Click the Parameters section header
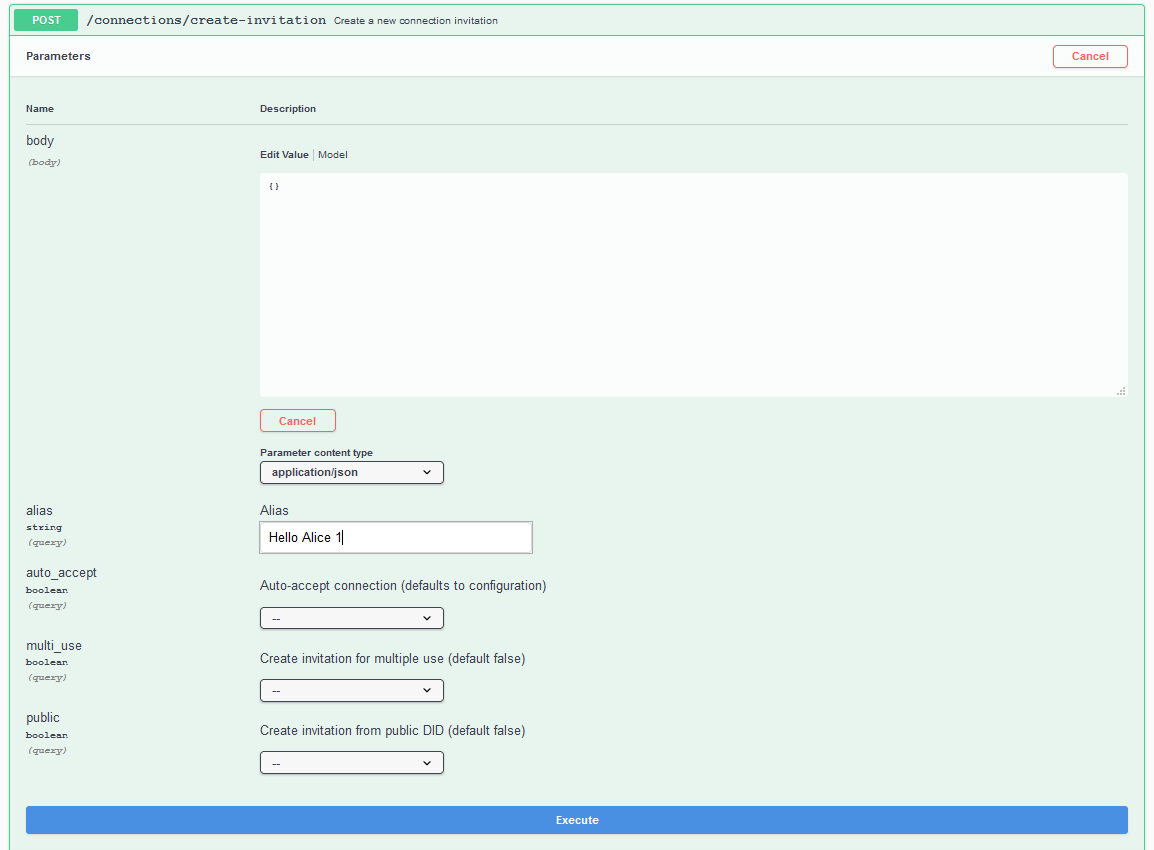 click(x=58, y=56)
